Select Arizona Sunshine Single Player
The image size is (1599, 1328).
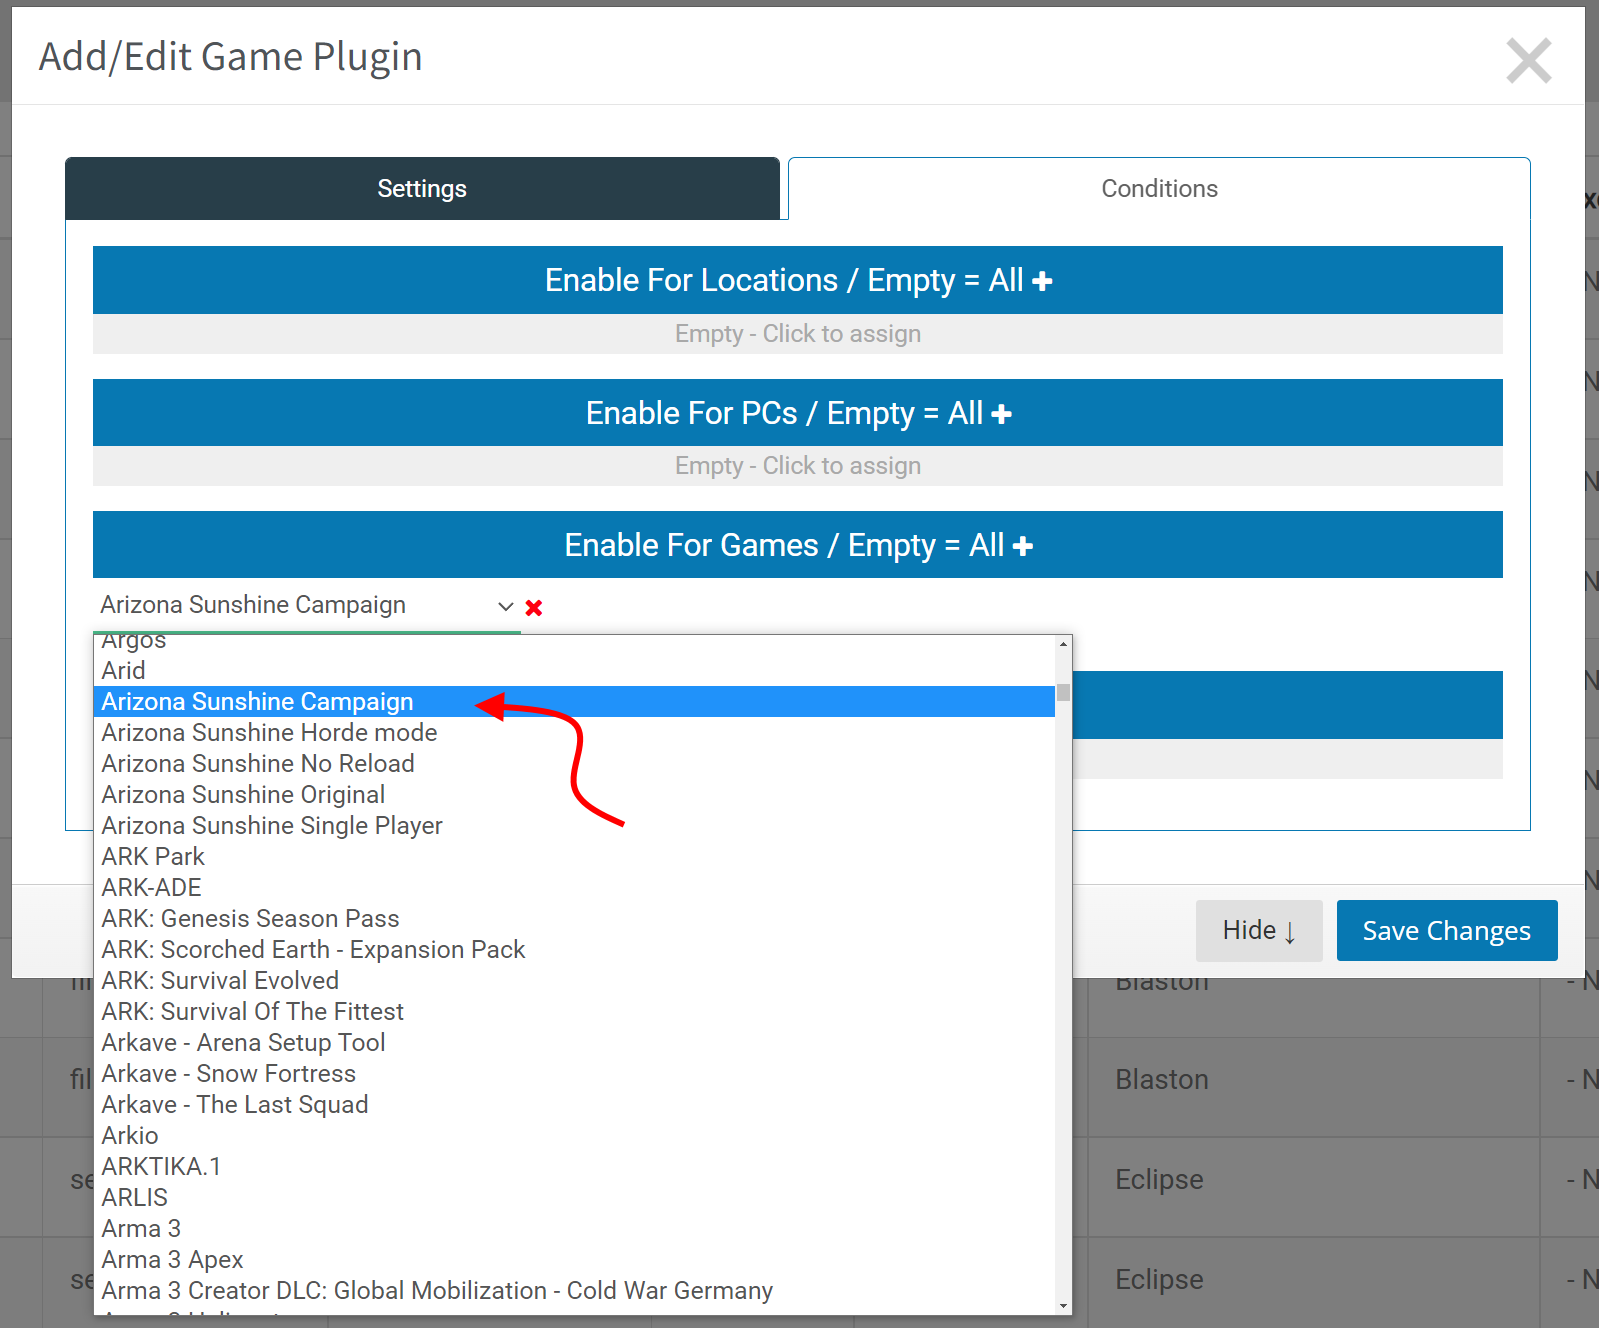pos(575,825)
